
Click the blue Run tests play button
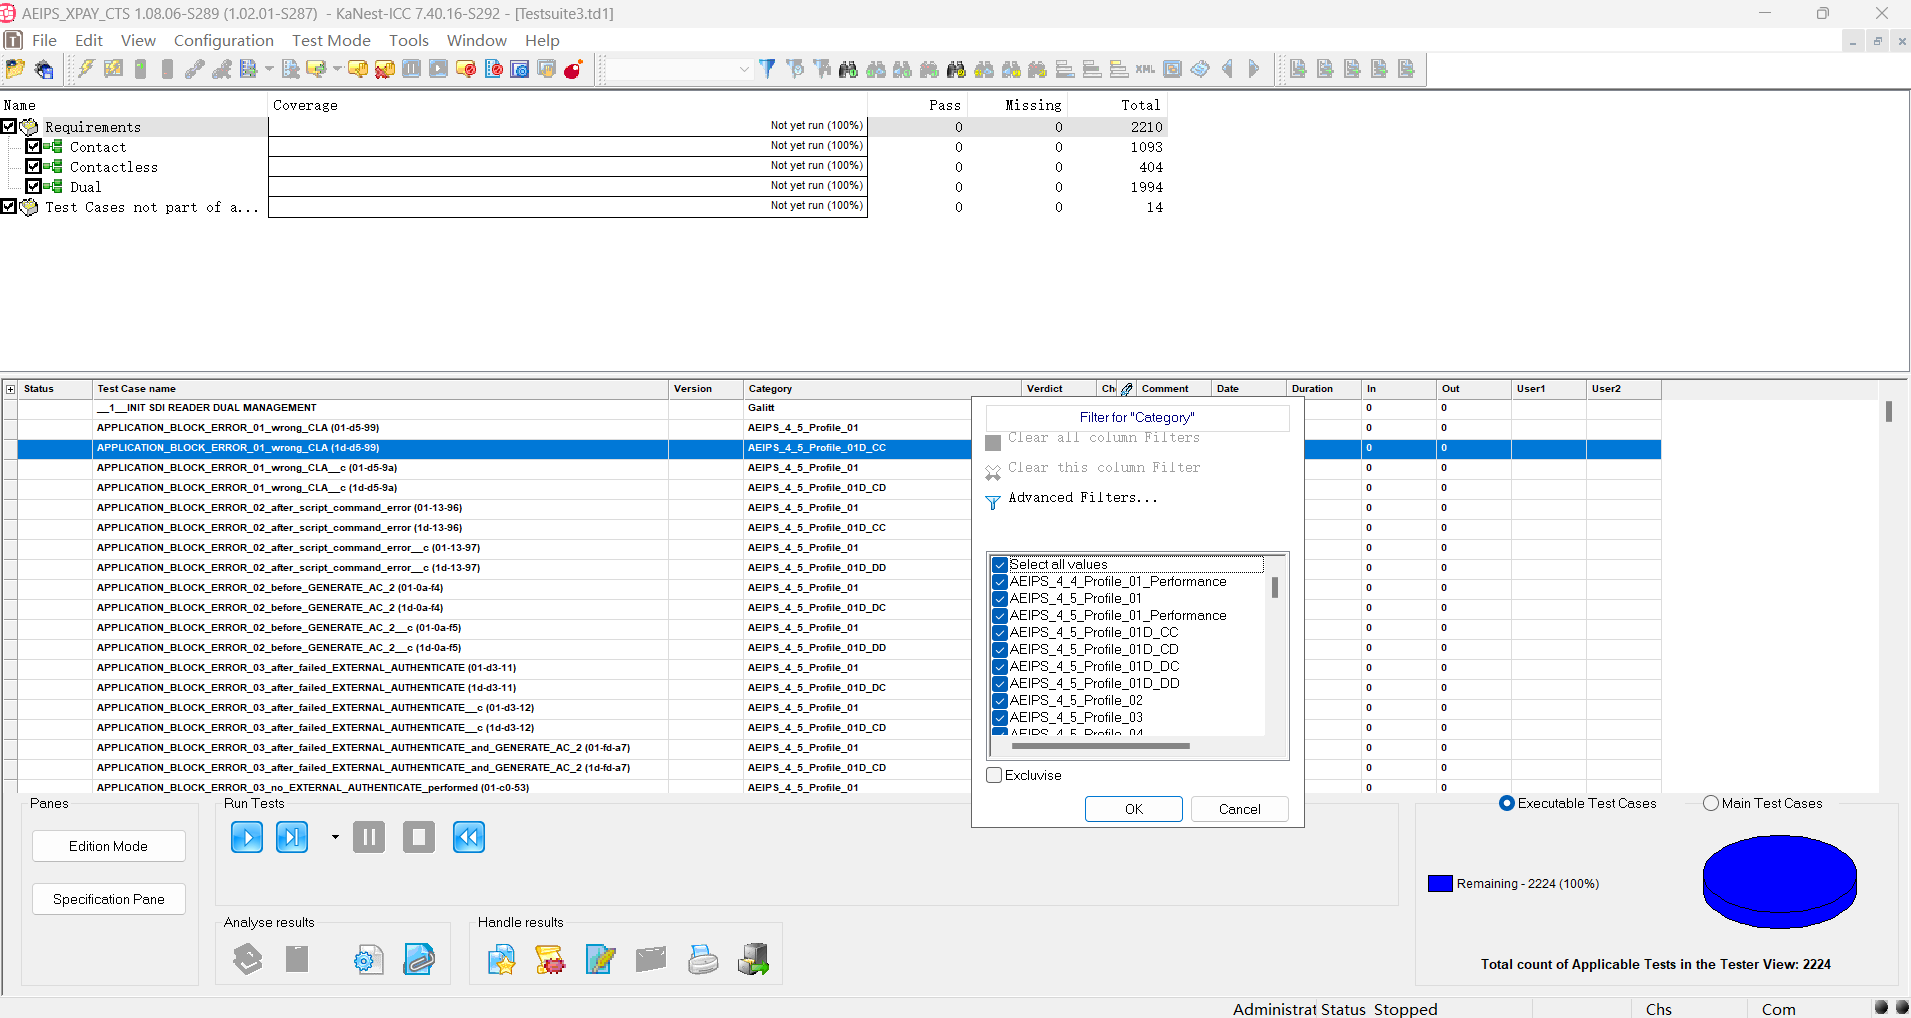click(247, 837)
